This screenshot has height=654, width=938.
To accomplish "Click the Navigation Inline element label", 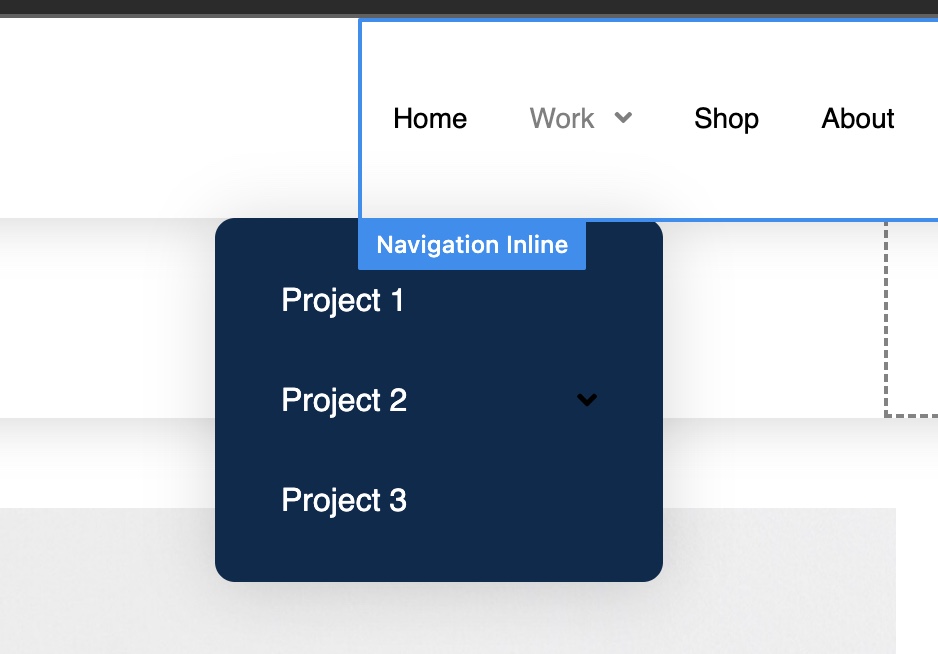I will click(472, 245).
